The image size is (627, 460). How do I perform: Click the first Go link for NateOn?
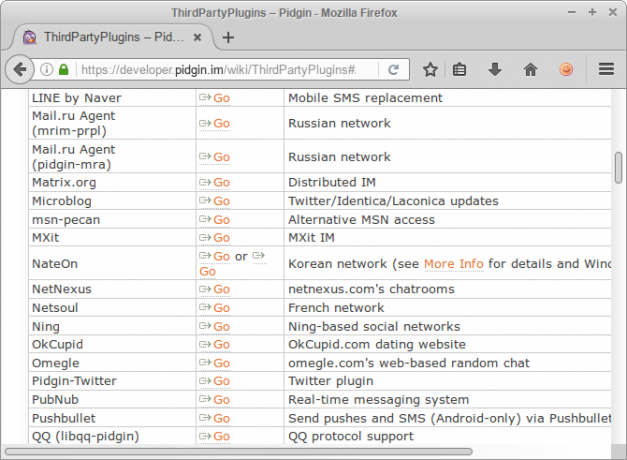pos(215,256)
